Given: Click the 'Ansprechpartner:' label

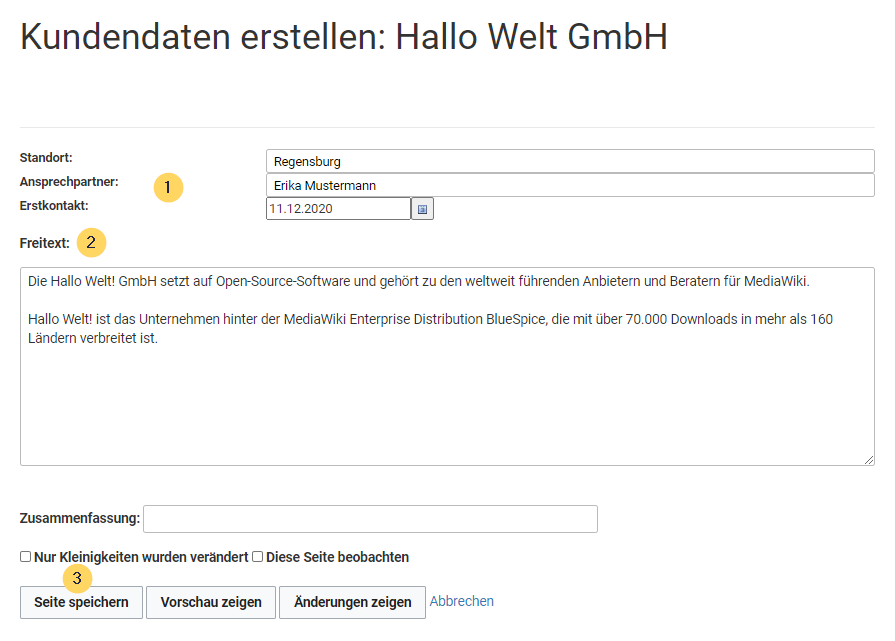Looking at the screenshot, I should pyautogui.click(x=69, y=182).
